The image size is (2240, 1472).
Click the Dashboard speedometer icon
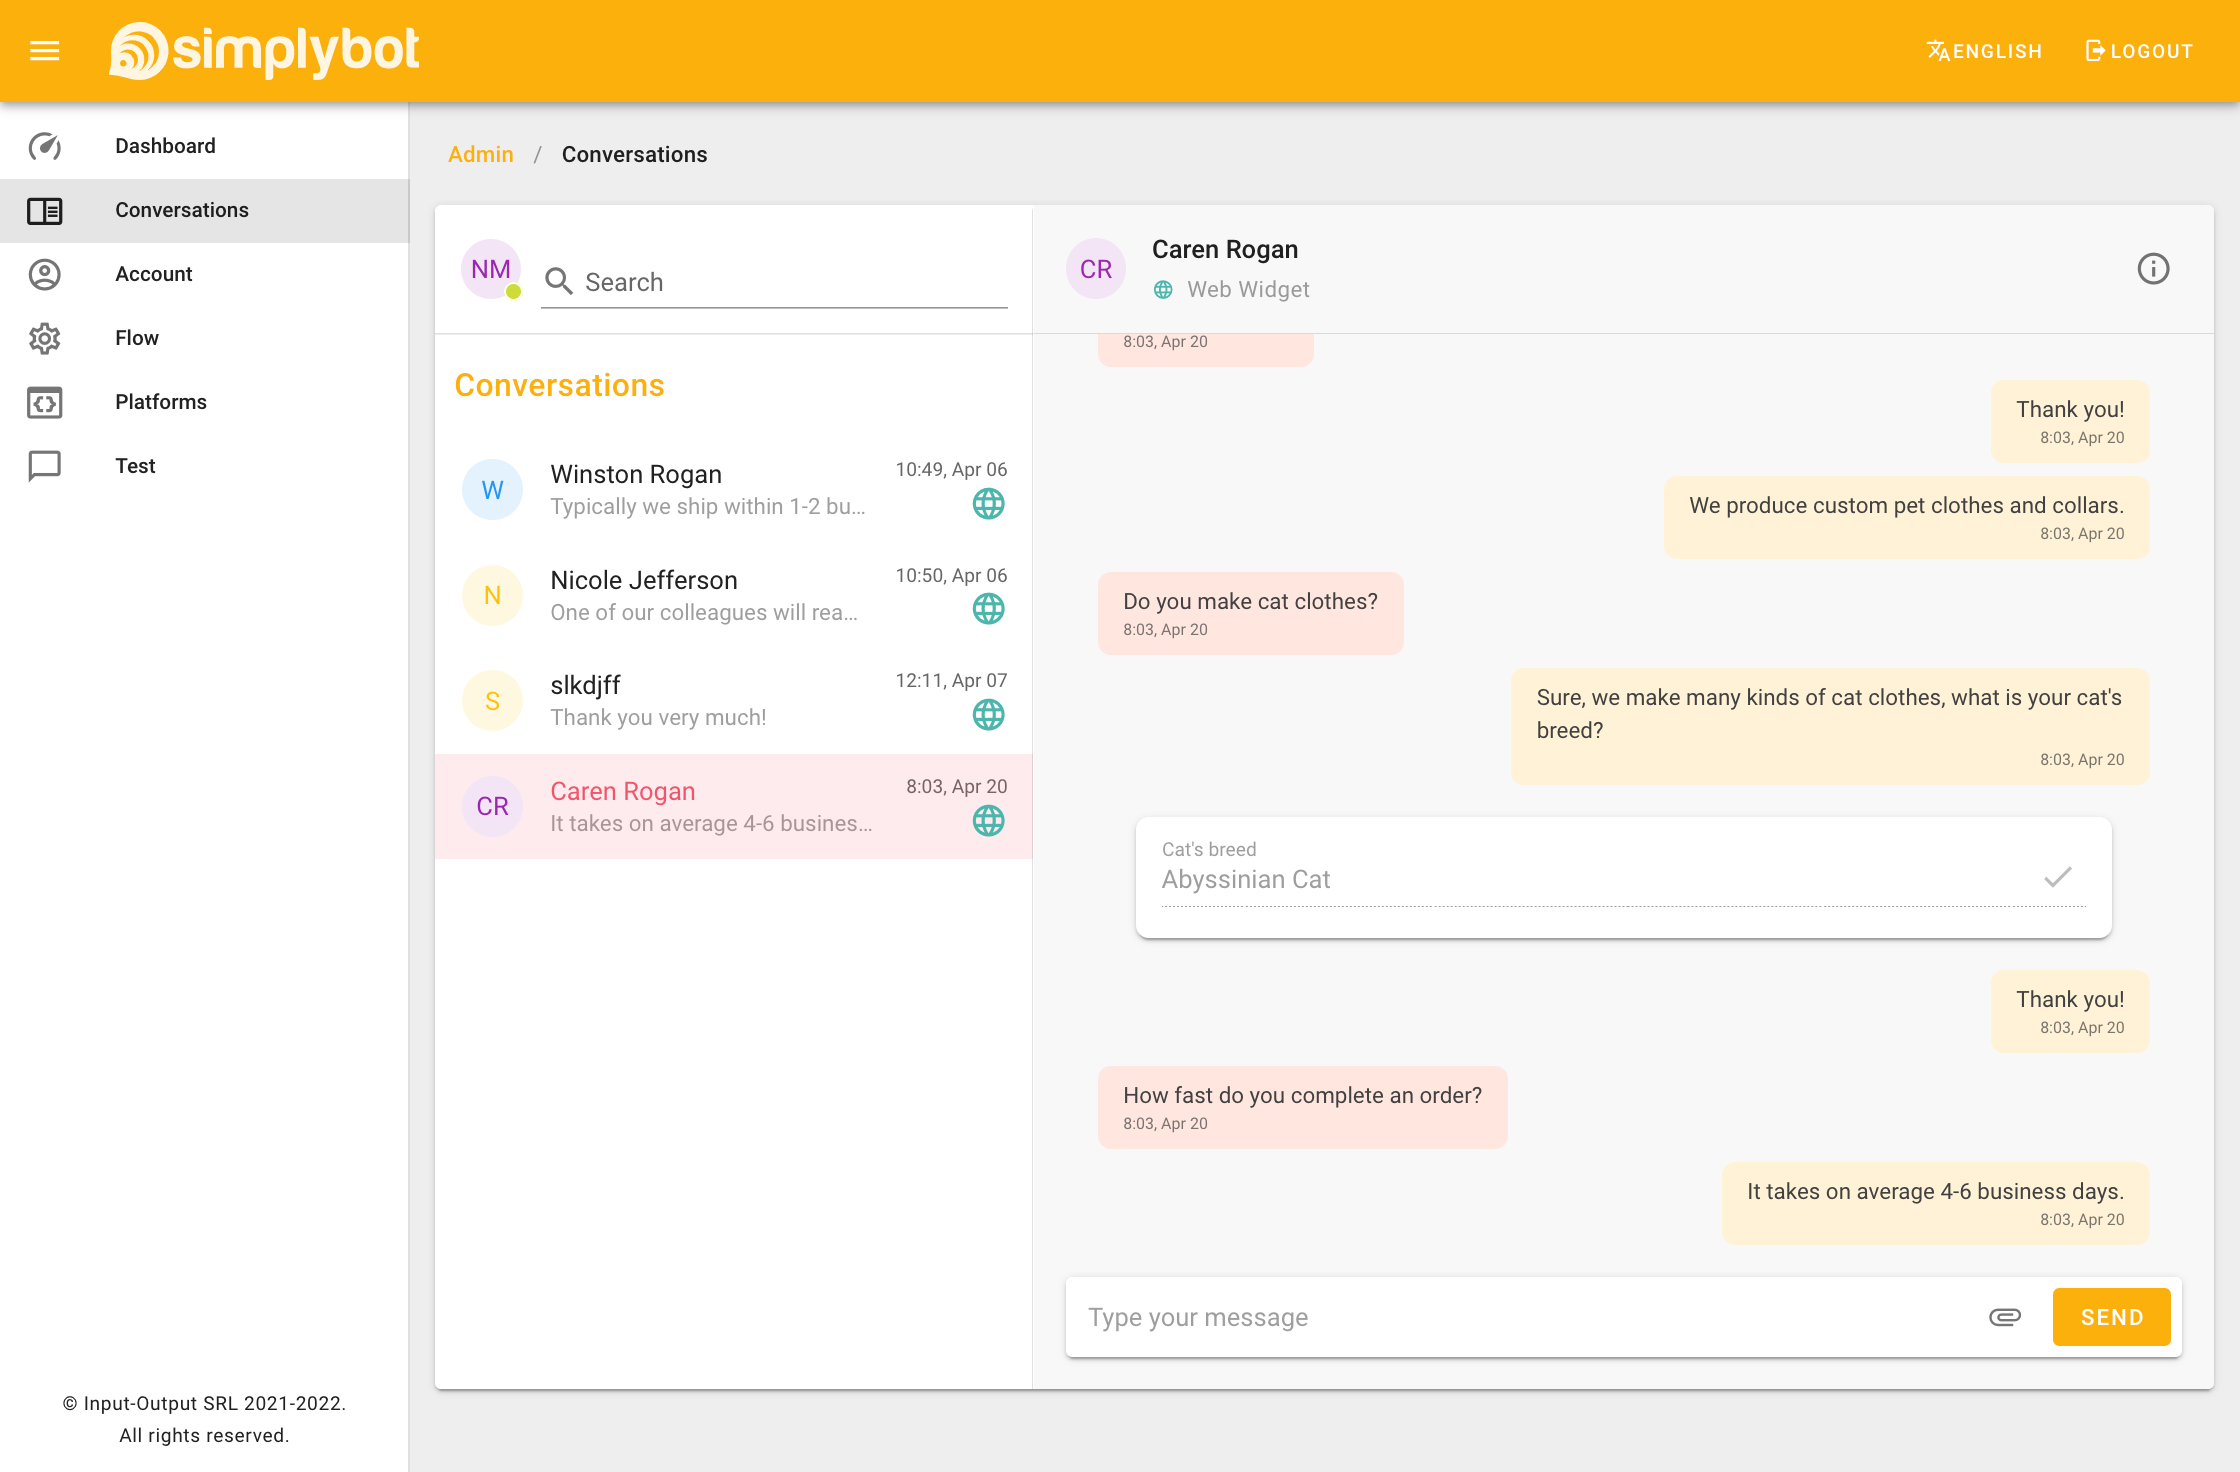[45, 146]
